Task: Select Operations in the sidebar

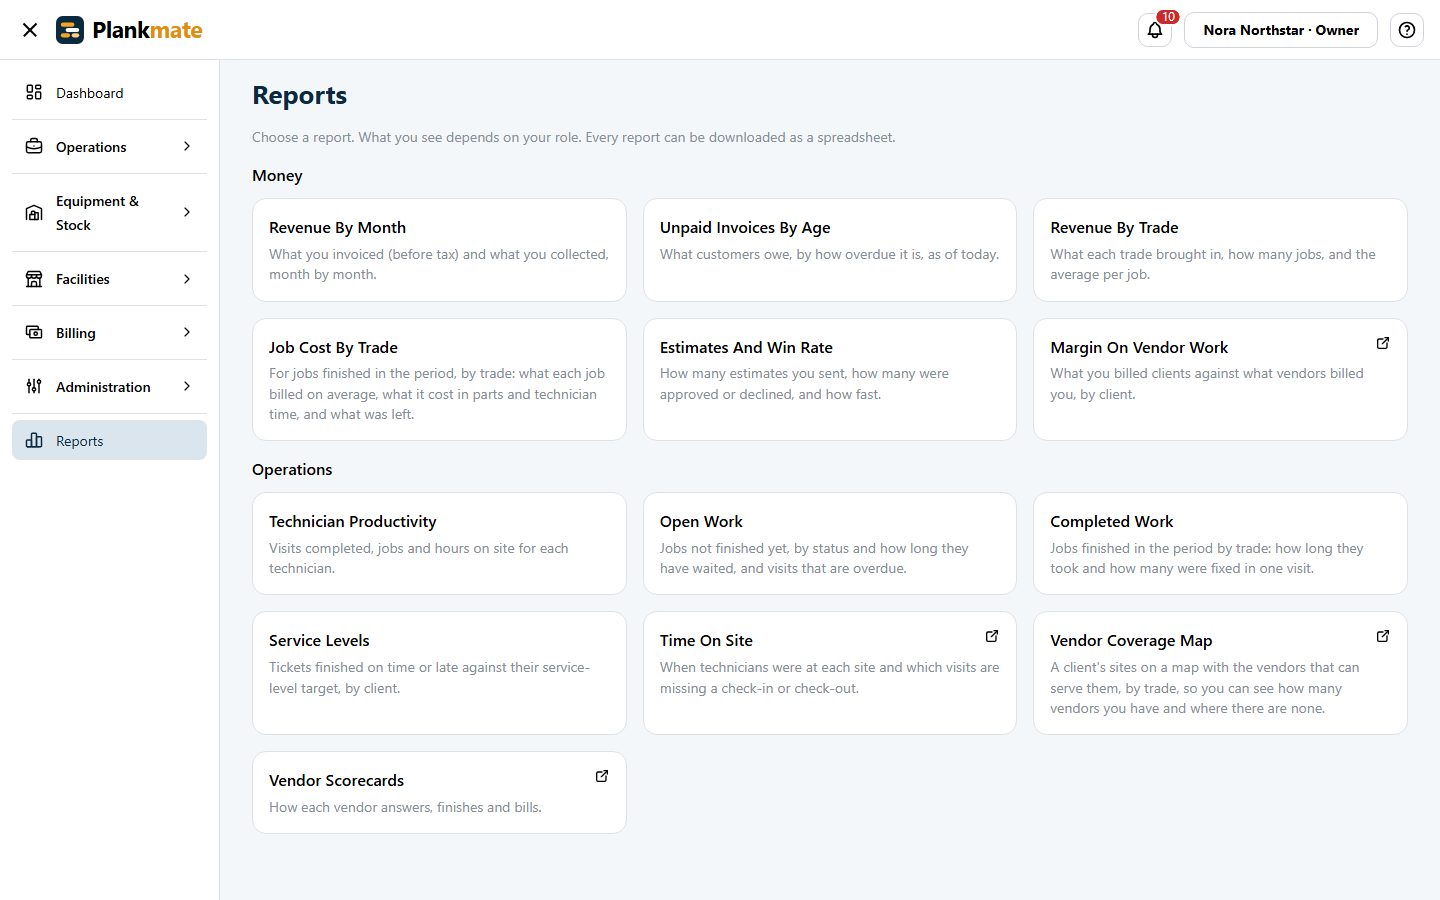Action: (x=109, y=146)
